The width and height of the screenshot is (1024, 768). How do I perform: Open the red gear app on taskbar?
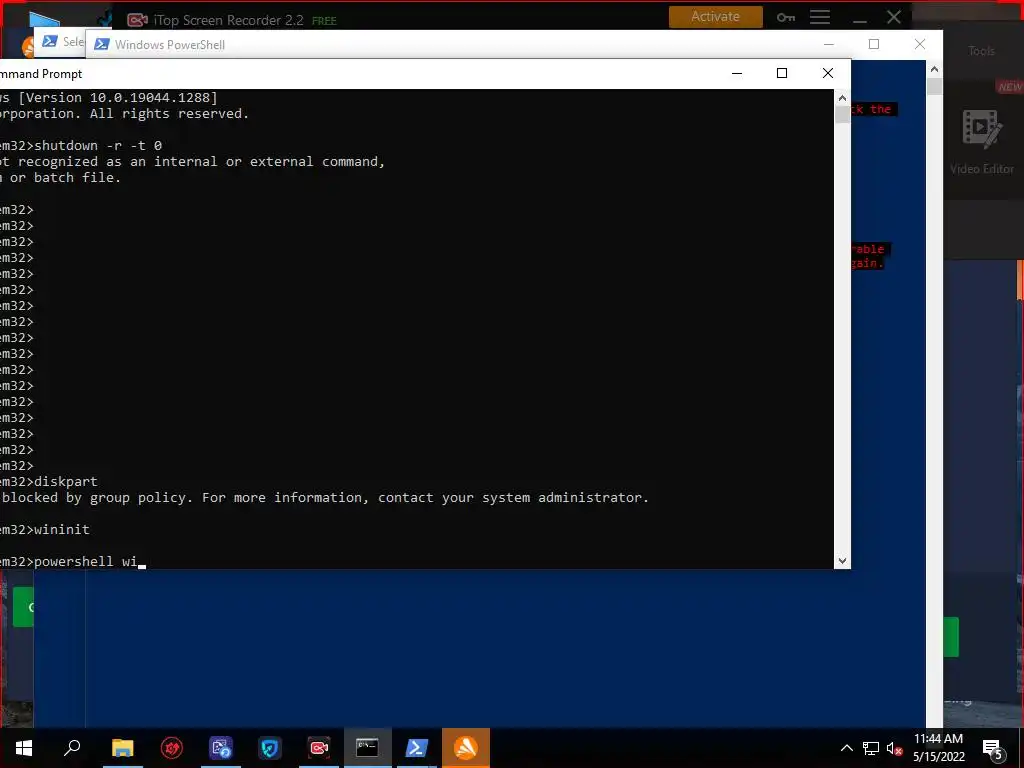click(172, 748)
